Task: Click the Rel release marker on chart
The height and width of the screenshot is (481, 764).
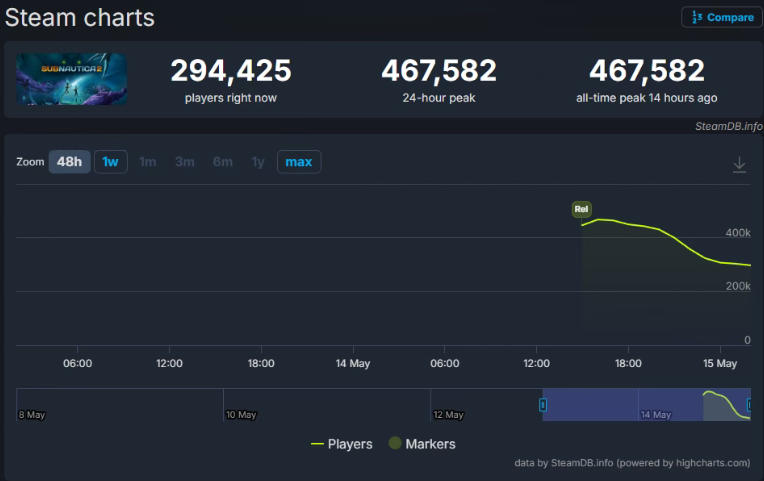Action: pyautogui.click(x=581, y=209)
